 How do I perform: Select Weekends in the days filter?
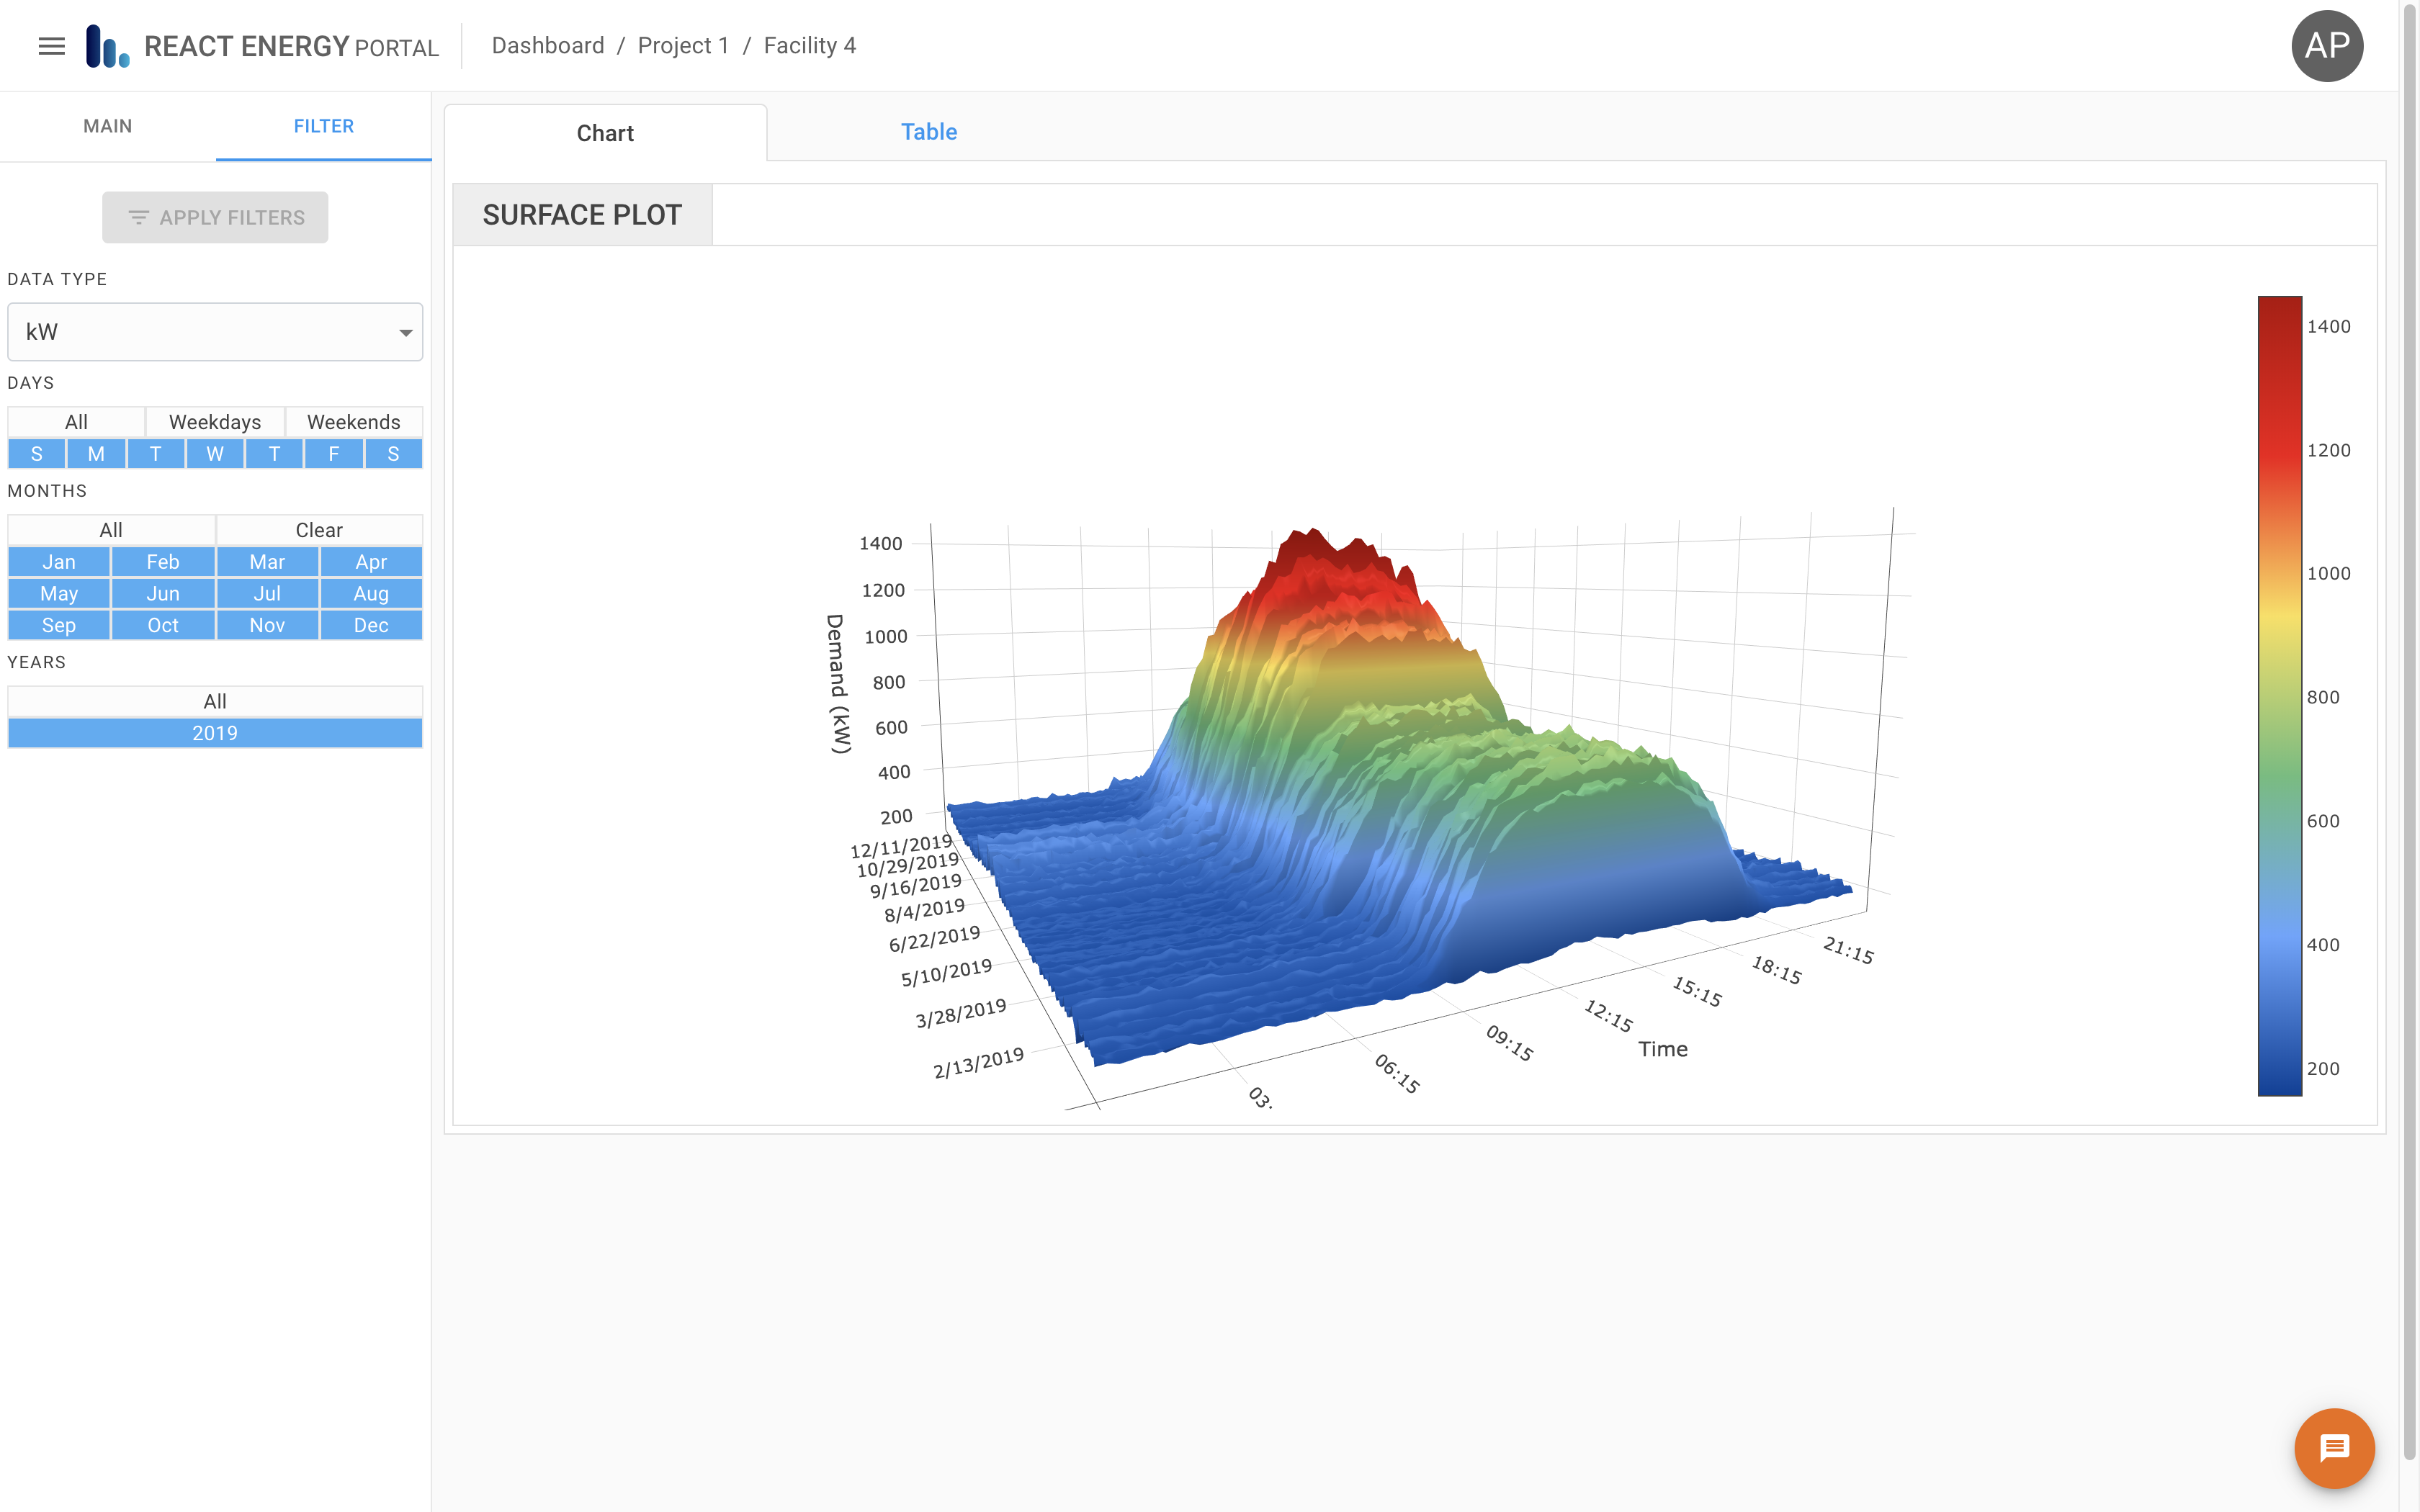click(x=353, y=421)
